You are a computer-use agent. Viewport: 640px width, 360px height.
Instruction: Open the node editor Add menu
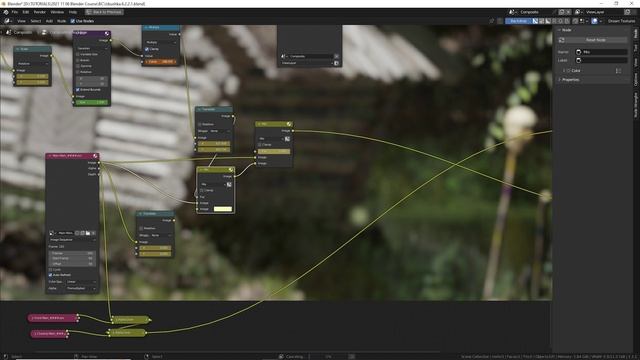(49, 21)
